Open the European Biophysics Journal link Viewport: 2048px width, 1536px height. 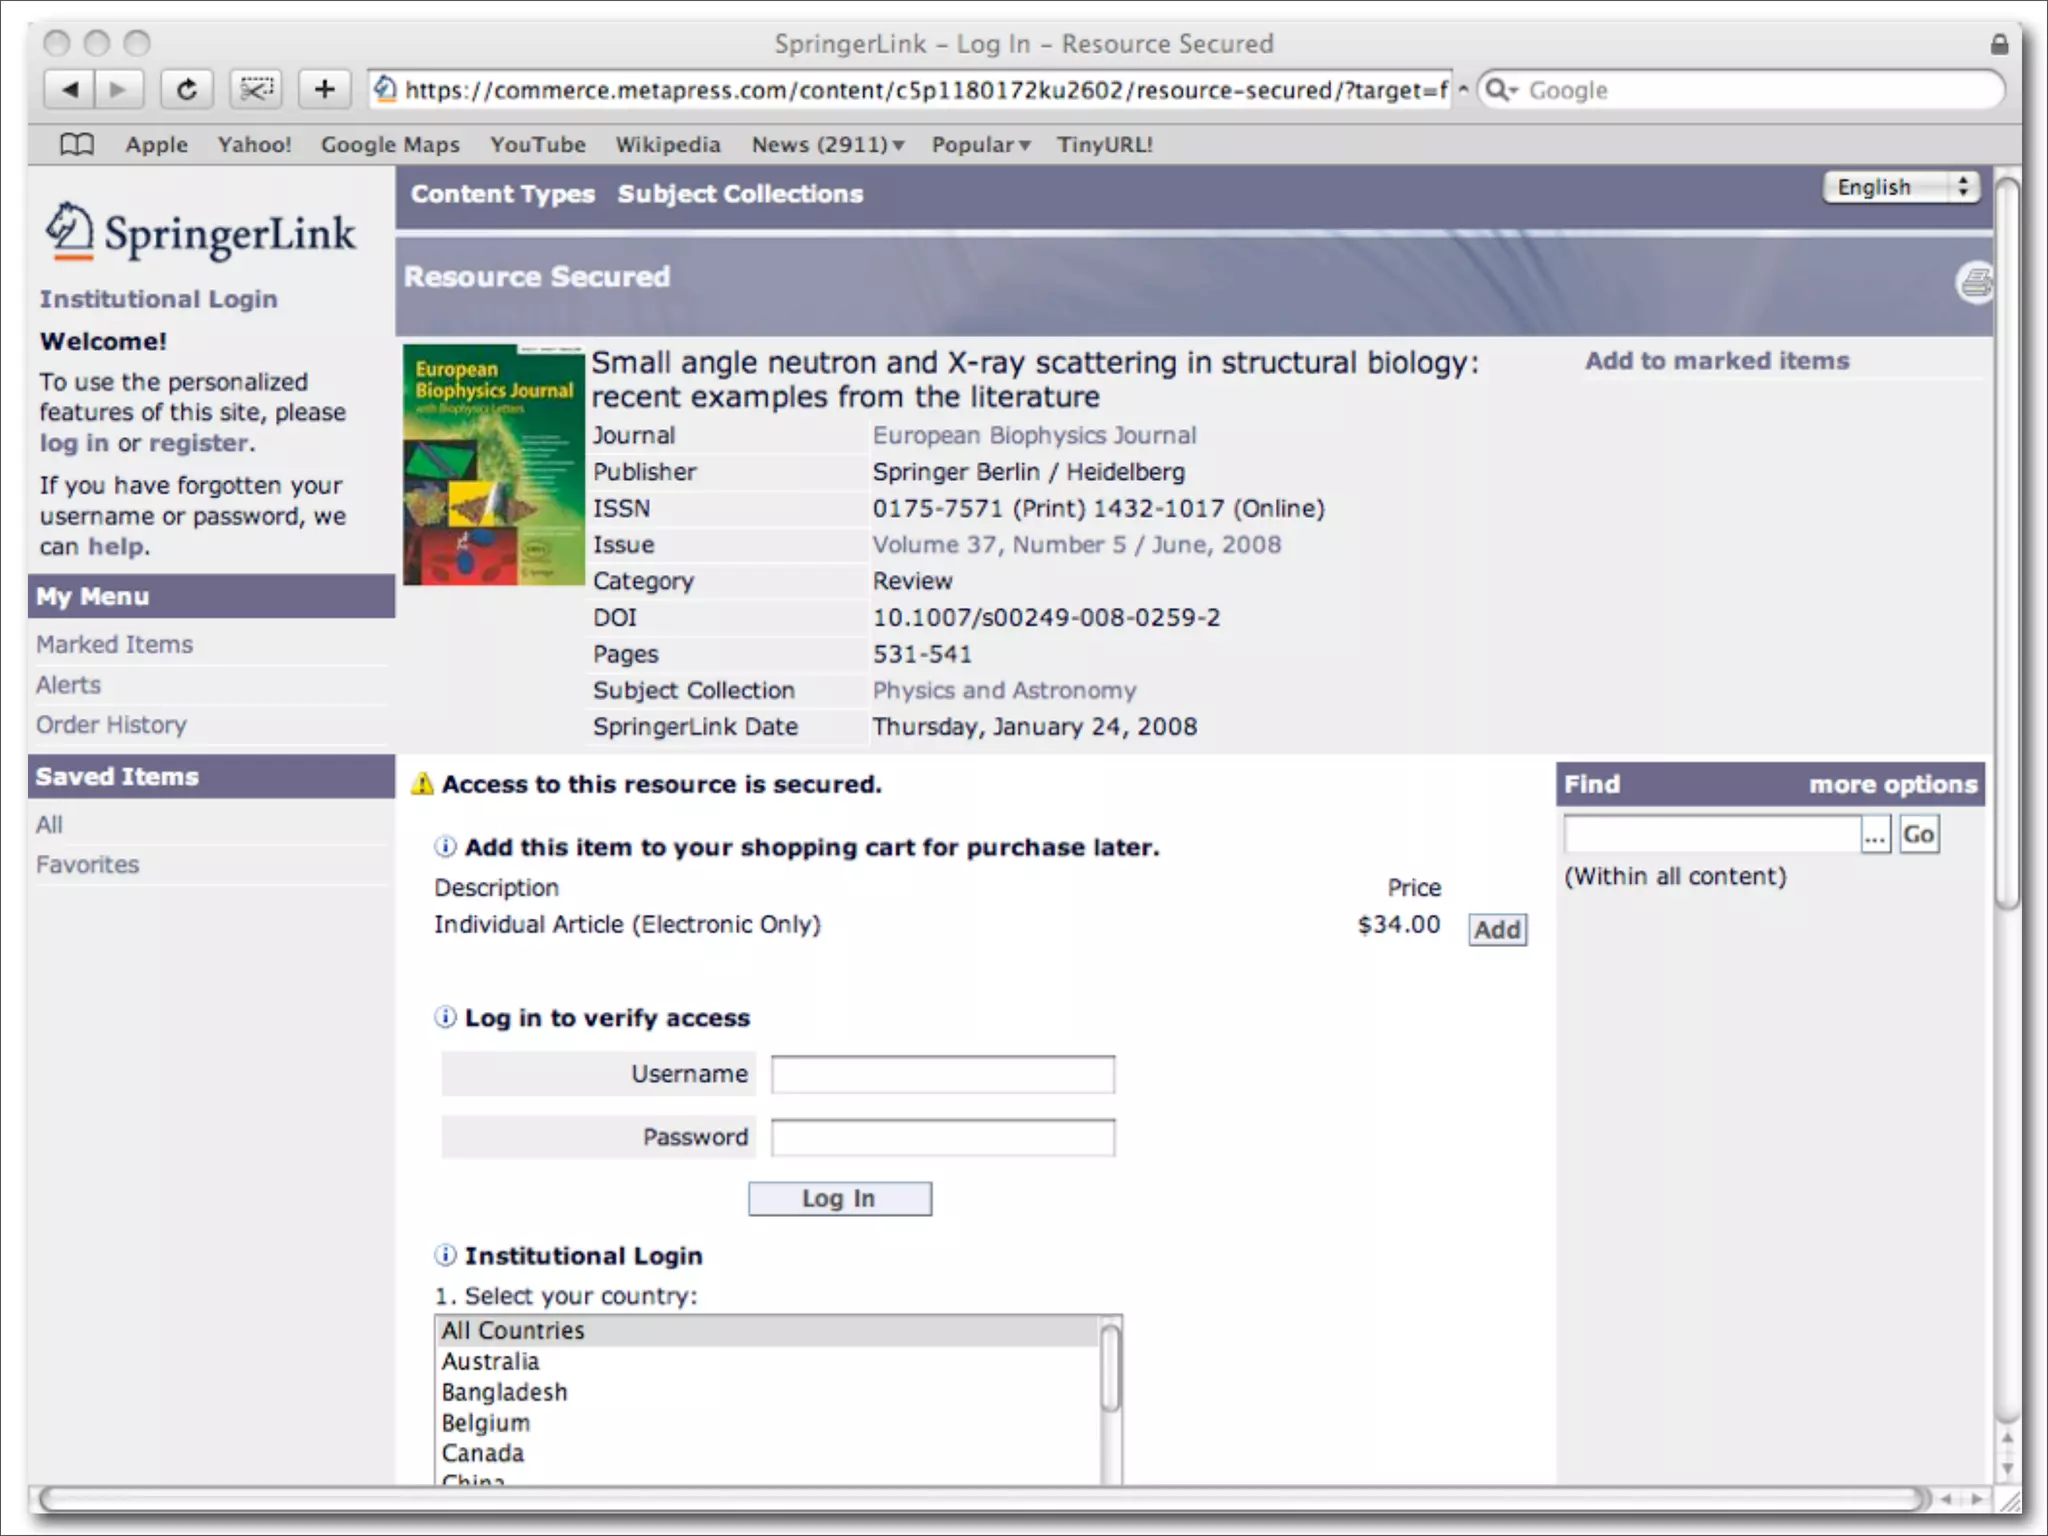(x=1034, y=435)
